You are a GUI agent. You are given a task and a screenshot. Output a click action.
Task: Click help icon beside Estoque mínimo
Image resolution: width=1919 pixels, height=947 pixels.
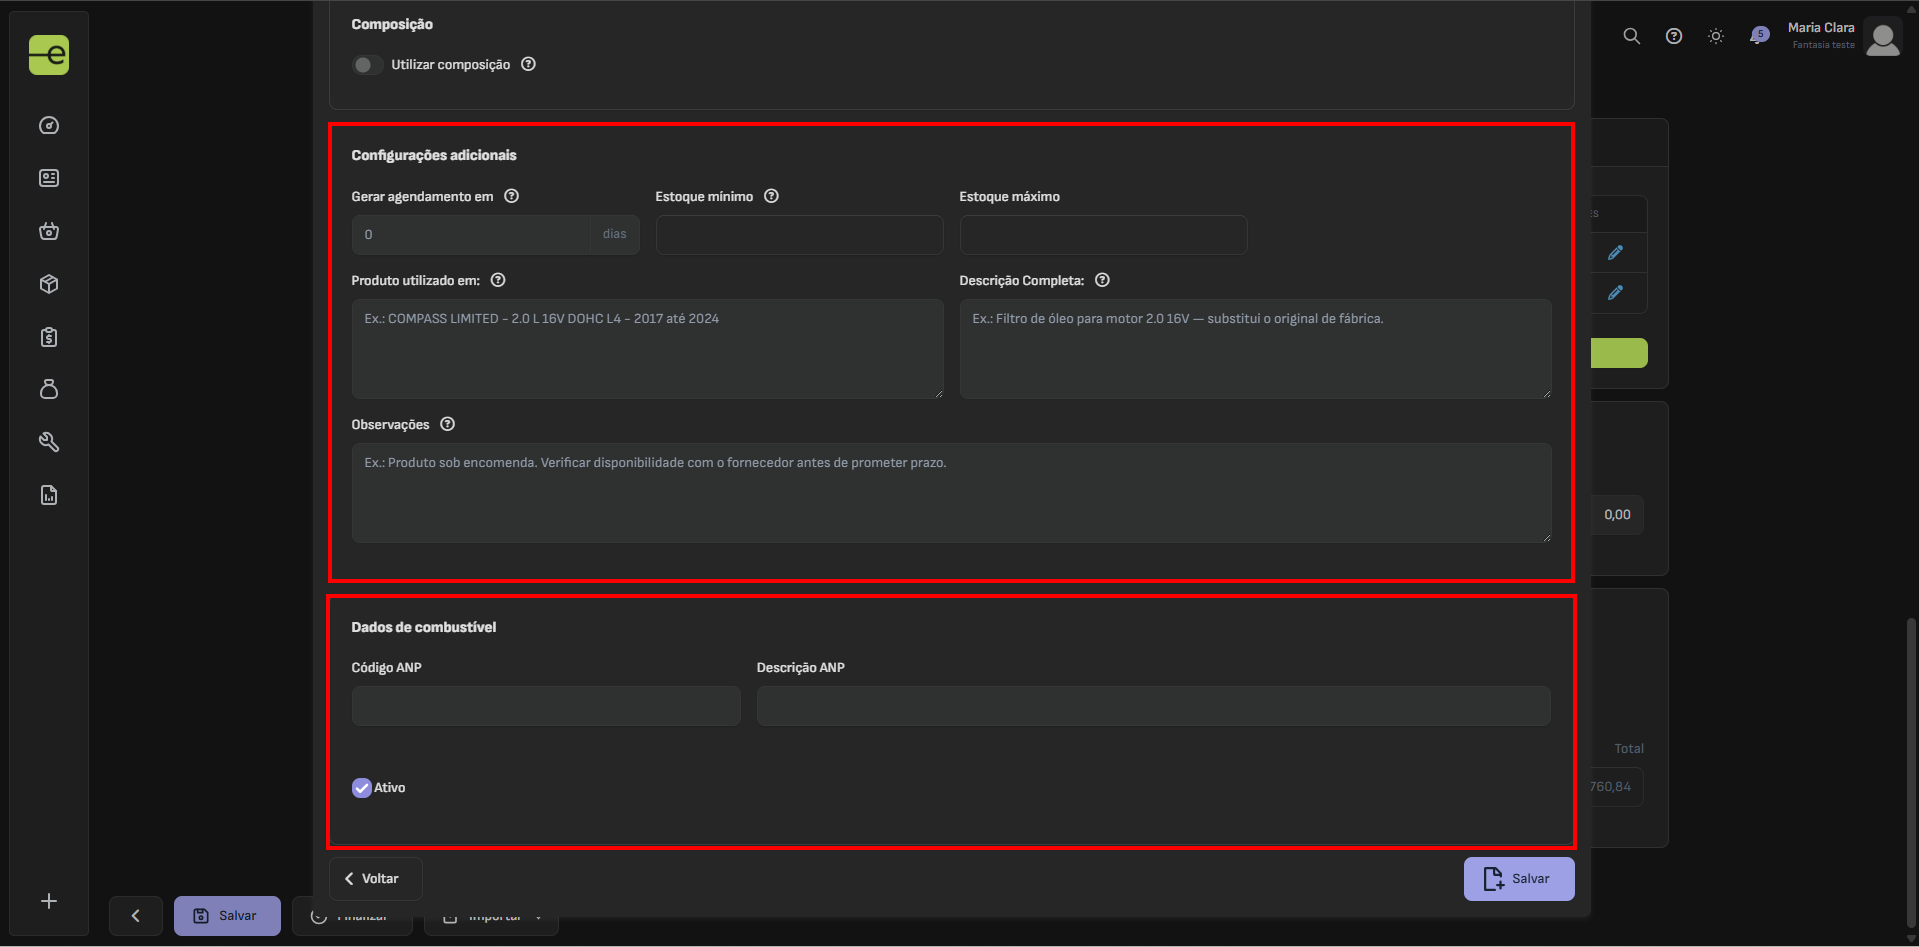(772, 196)
